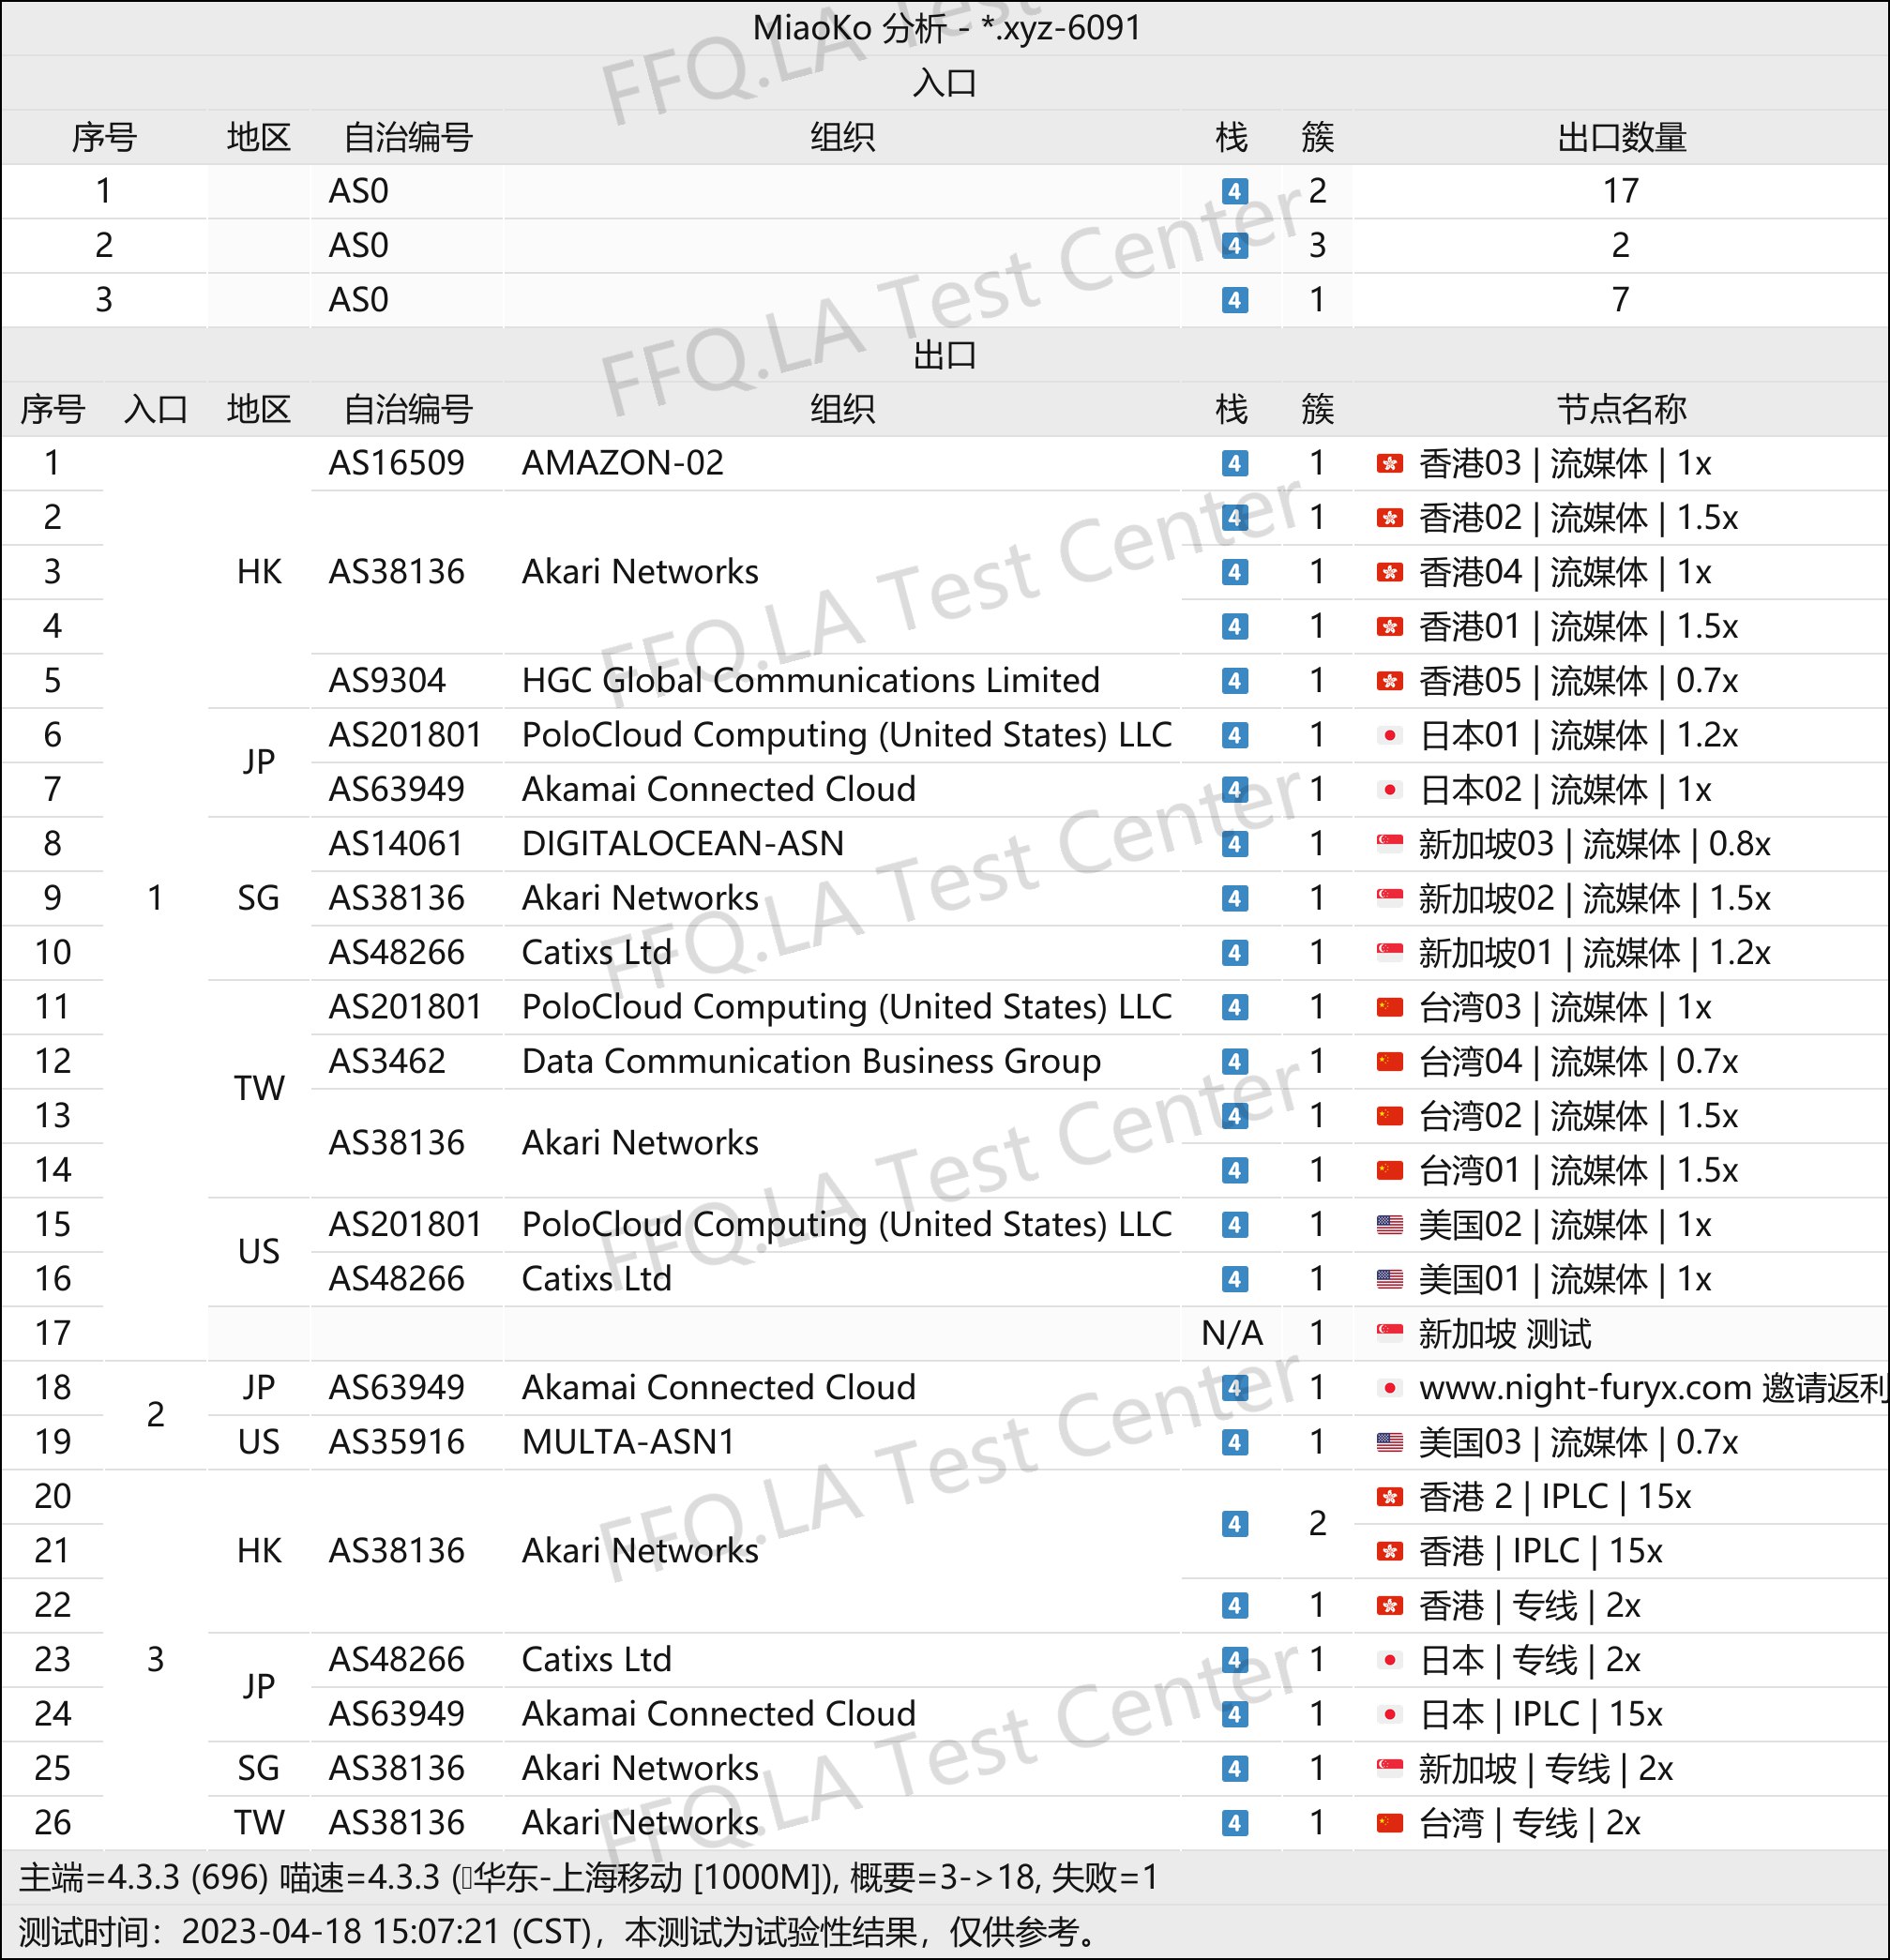This screenshot has height=1960, width=1890.
Task: Click the IPv4 stack badge in entrance row 3
Action: pyautogui.click(x=1234, y=300)
